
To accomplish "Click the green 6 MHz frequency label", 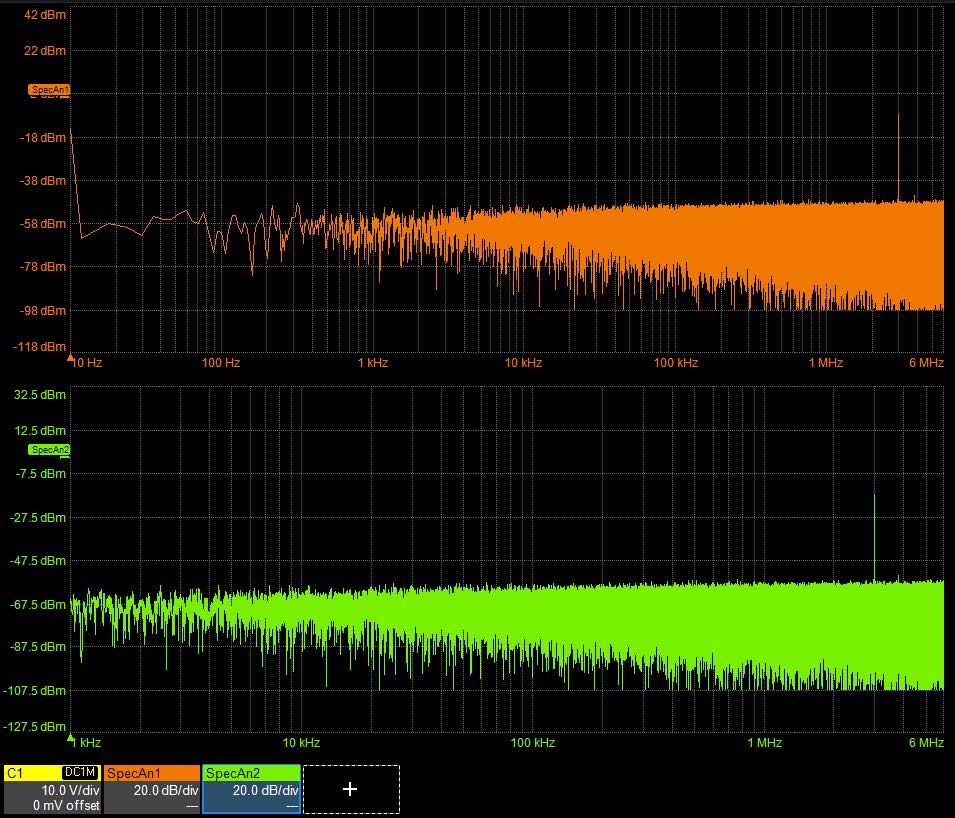I will click(926, 742).
